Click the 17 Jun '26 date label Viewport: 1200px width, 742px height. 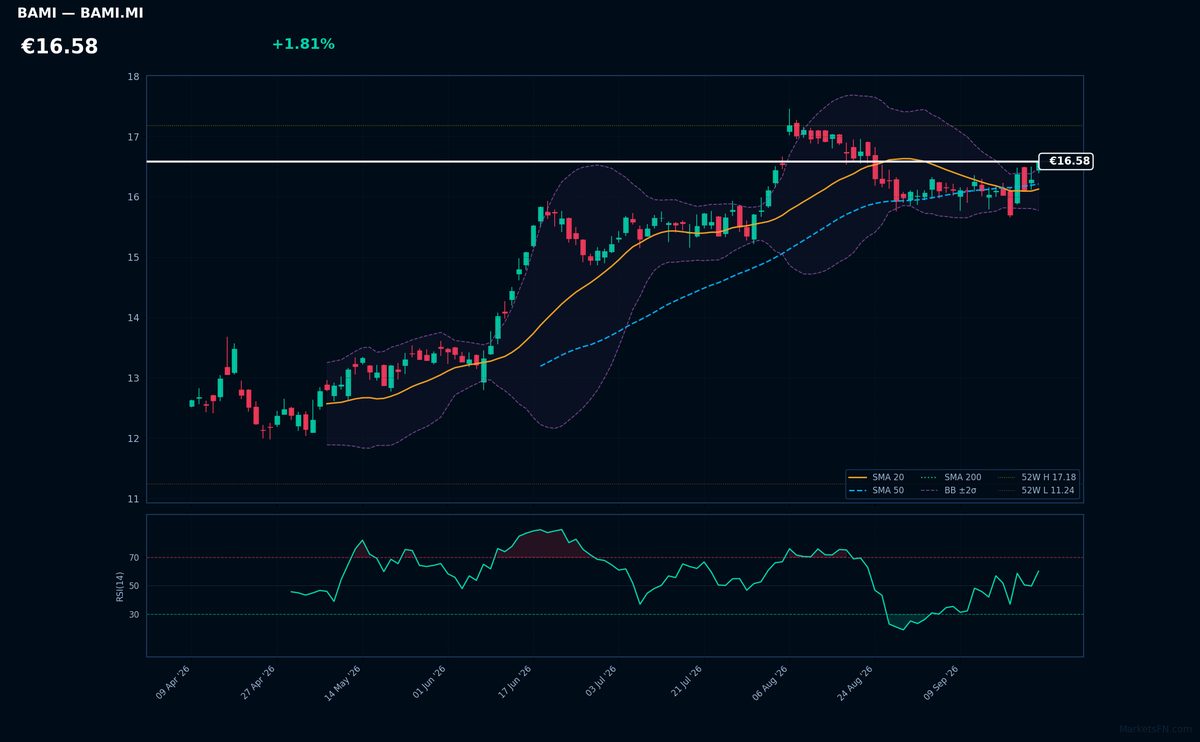pos(514,683)
